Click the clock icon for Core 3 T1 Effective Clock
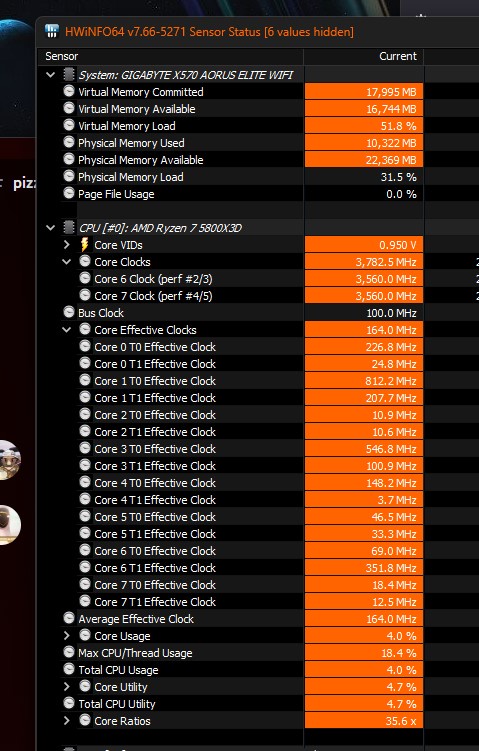 tap(85, 465)
